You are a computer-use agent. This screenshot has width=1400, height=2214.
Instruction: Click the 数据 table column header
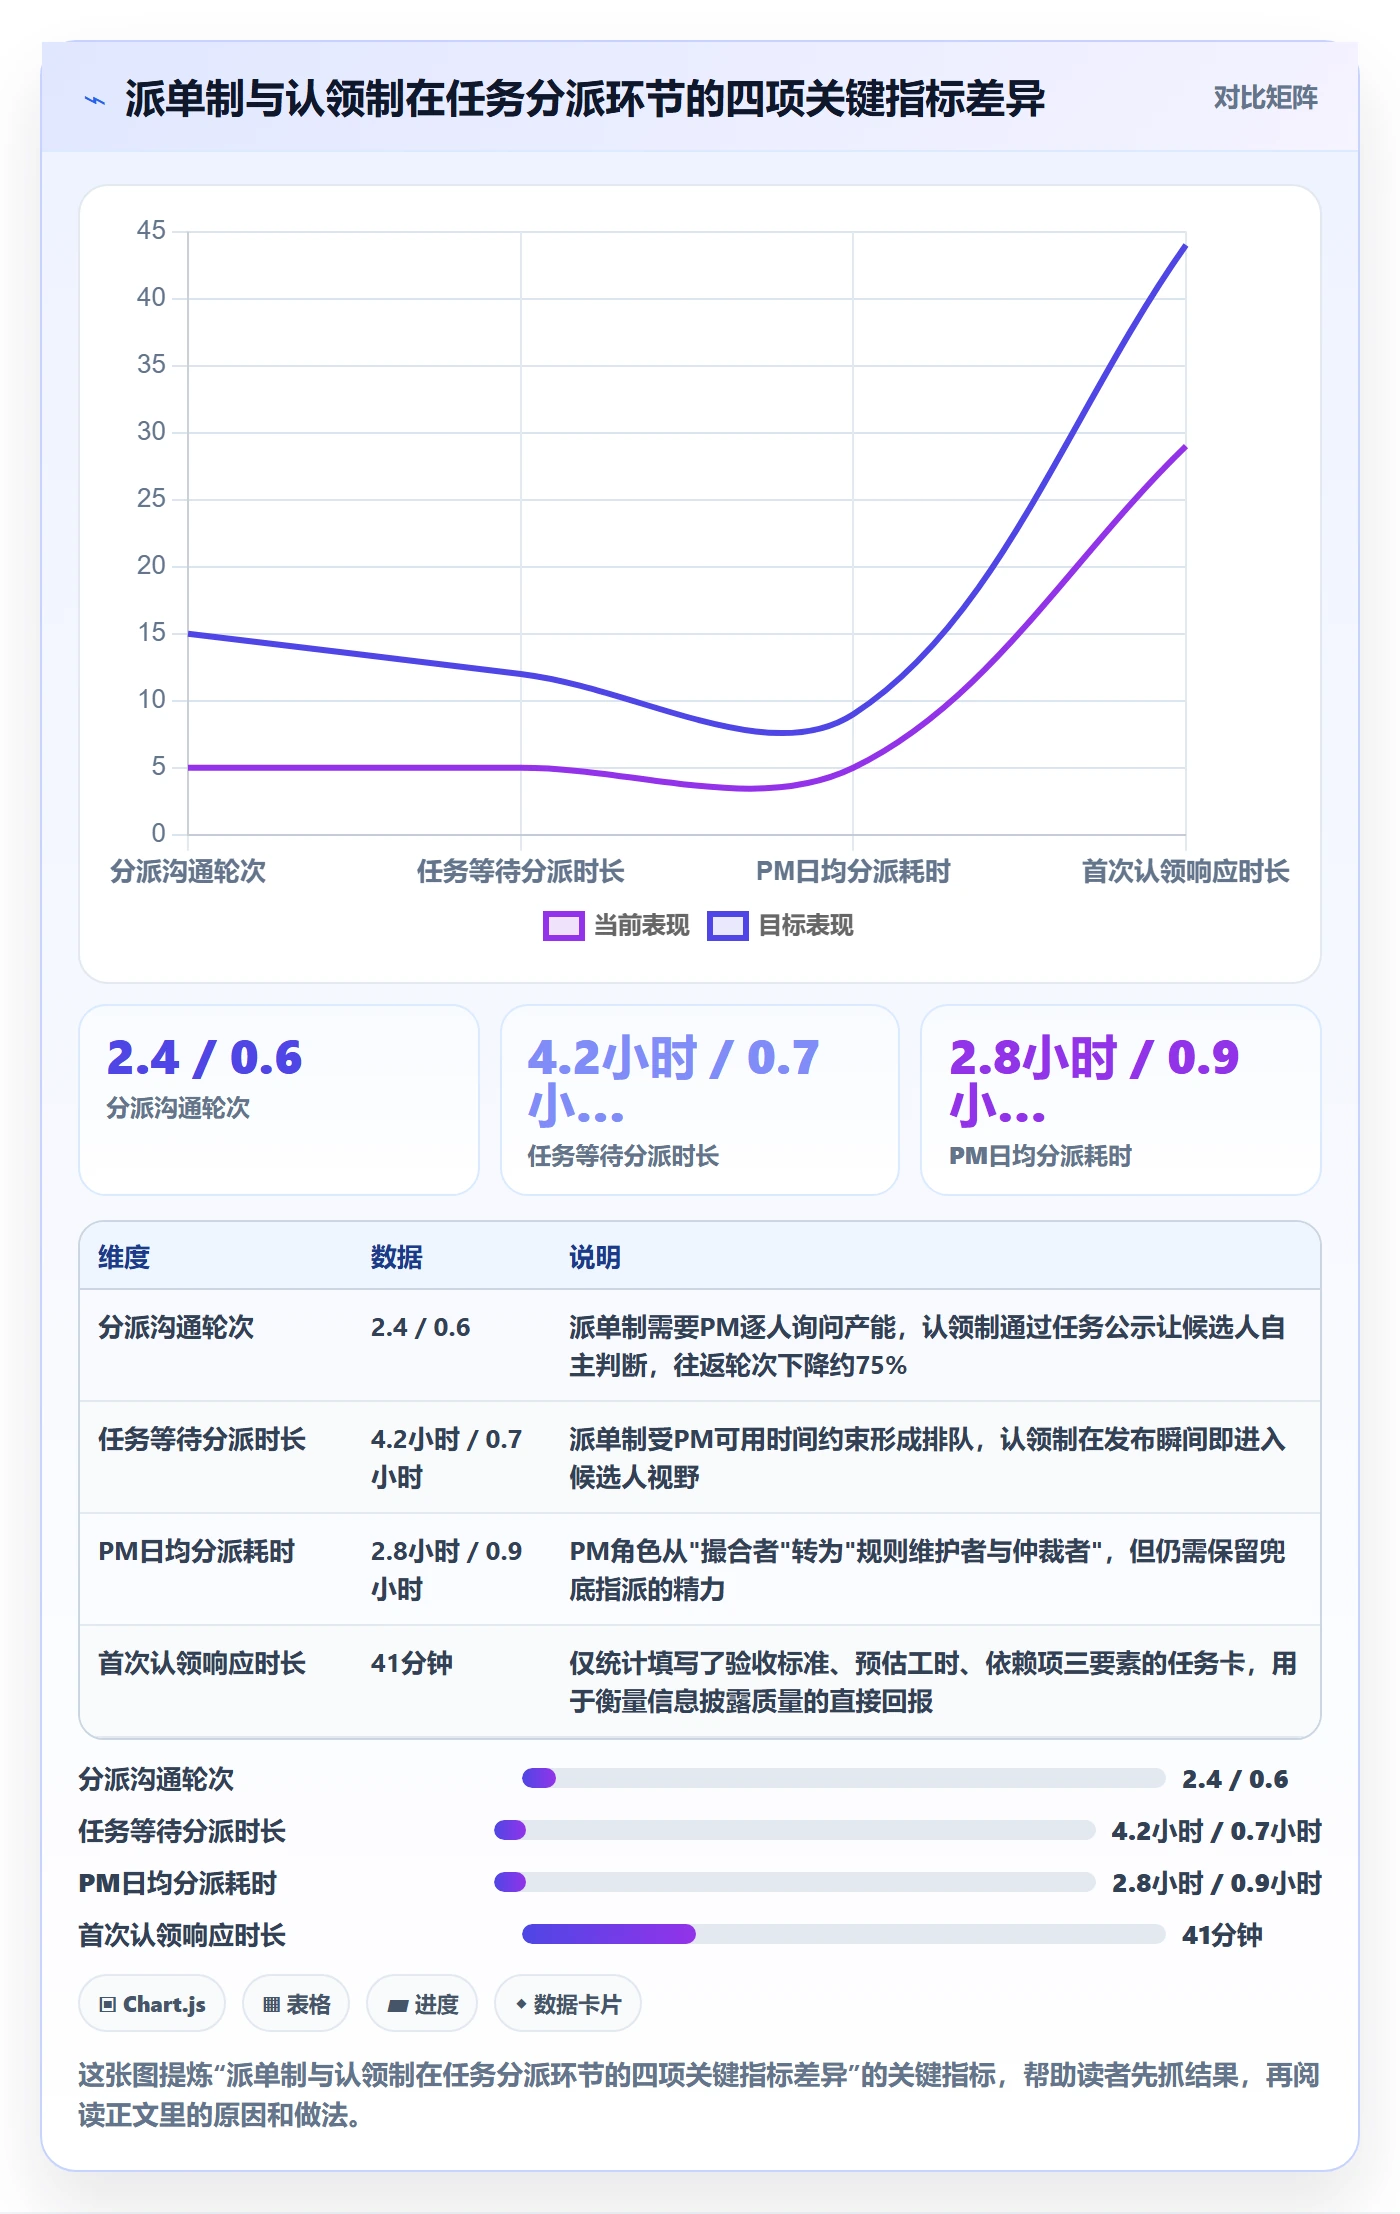coord(396,1257)
